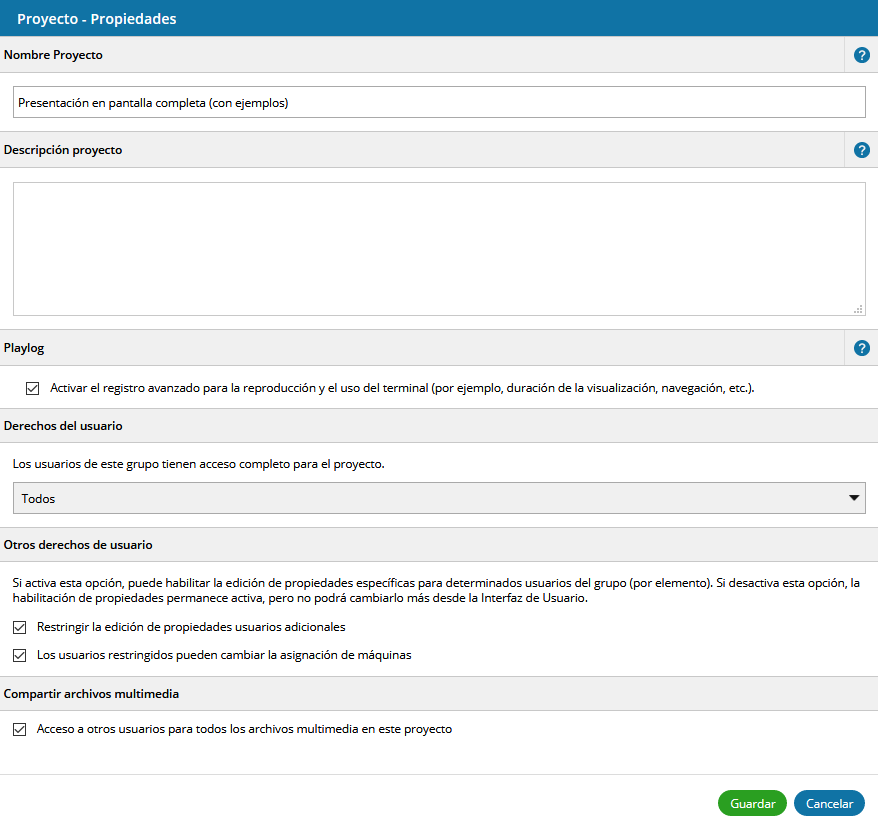Uncheck Restringir la edición de propiedades
The height and width of the screenshot is (826, 878).
tap(19, 627)
